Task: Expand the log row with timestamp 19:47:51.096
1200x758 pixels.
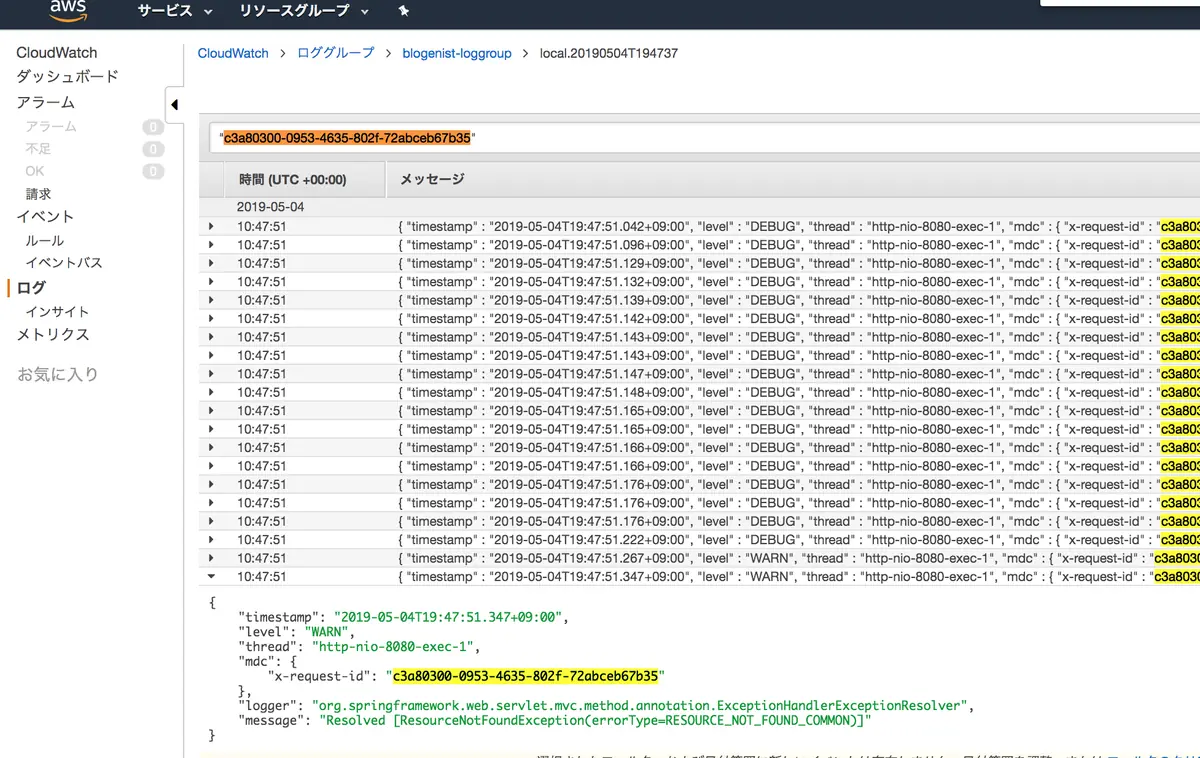Action: [211, 245]
